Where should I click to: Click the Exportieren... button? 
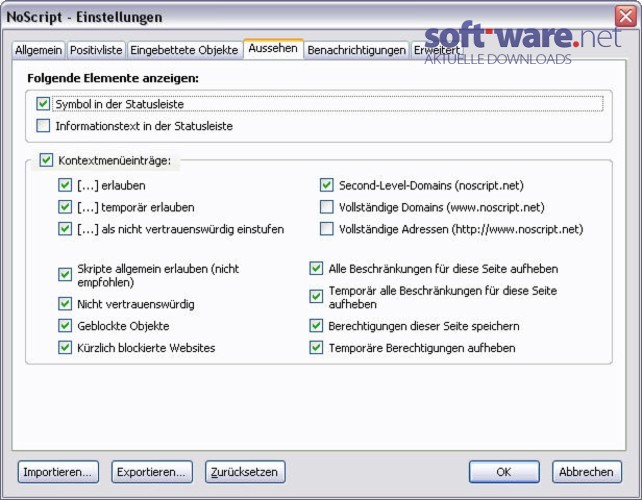[x=151, y=472]
